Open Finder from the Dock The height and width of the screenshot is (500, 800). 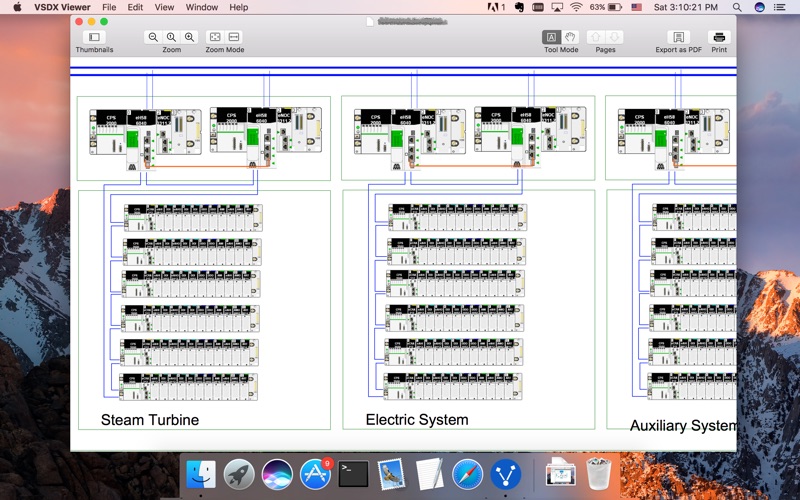click(201, 474)
